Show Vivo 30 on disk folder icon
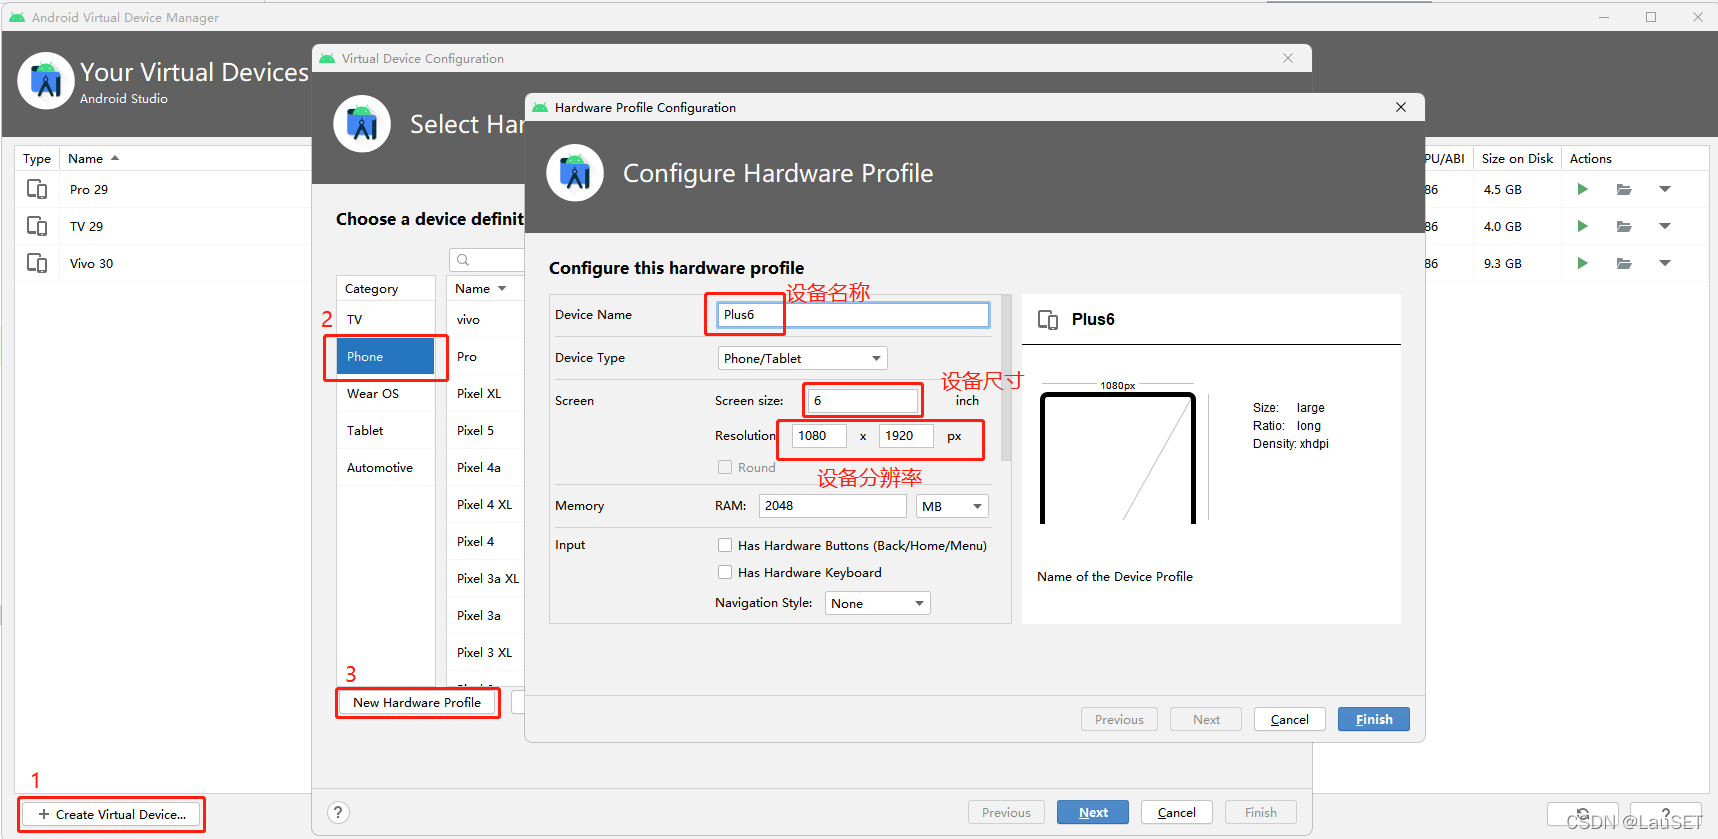This screenshot has height=839, width=1718. point(1624,263)
